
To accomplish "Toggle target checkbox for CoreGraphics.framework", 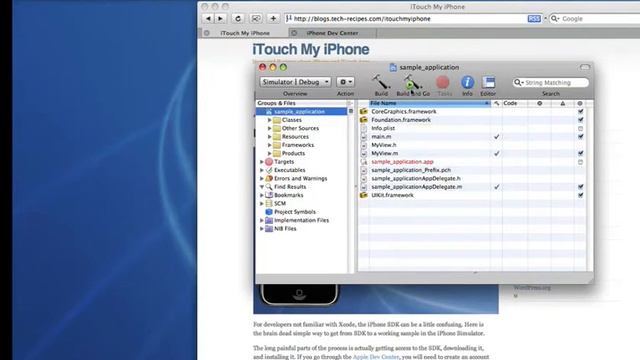I will (580, 111).
